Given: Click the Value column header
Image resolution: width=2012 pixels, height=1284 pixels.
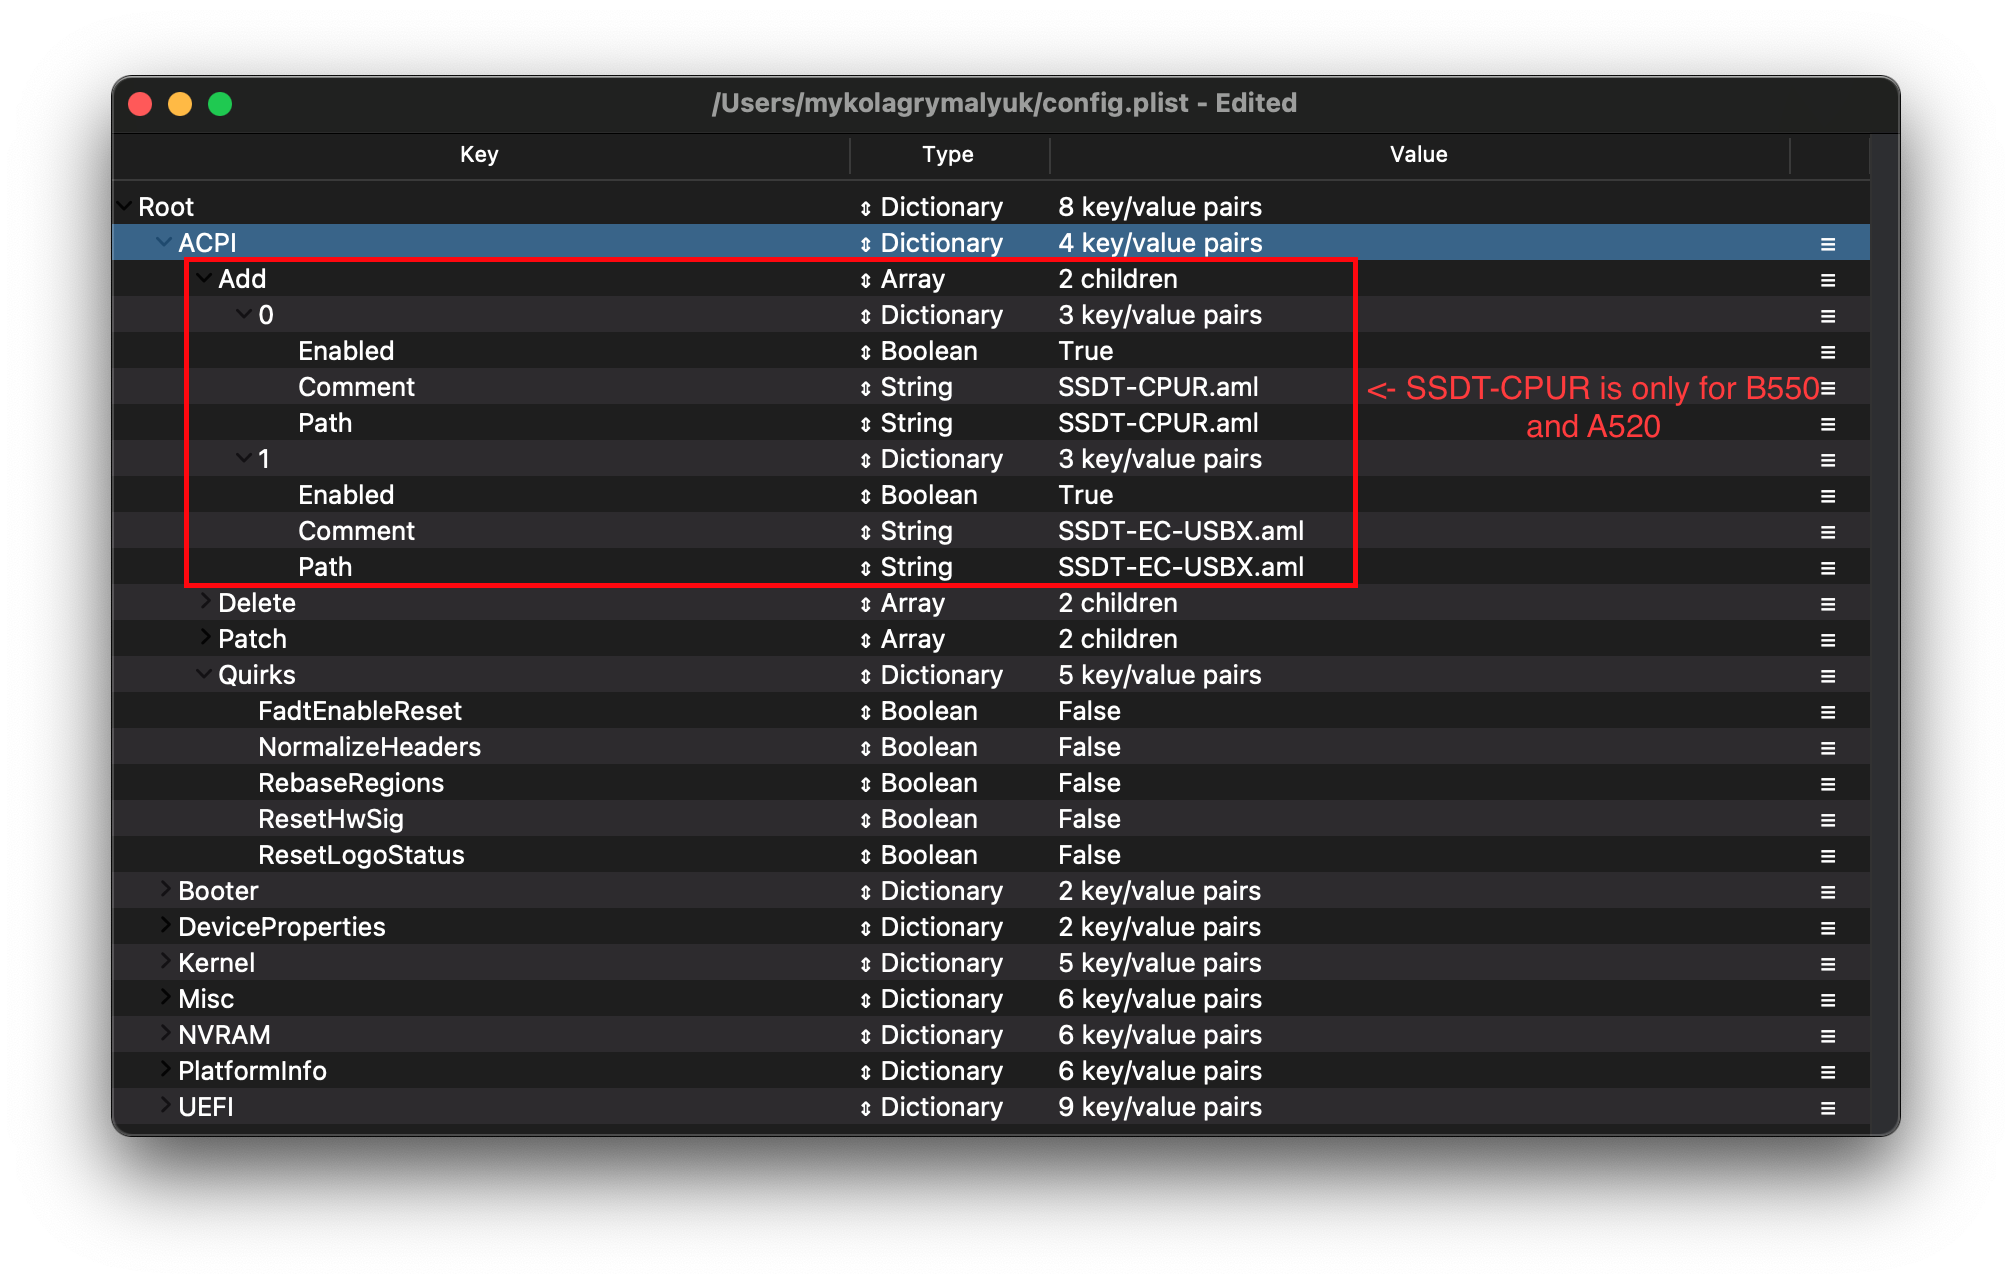Looking at the screenshot, I should [1418, 155].
